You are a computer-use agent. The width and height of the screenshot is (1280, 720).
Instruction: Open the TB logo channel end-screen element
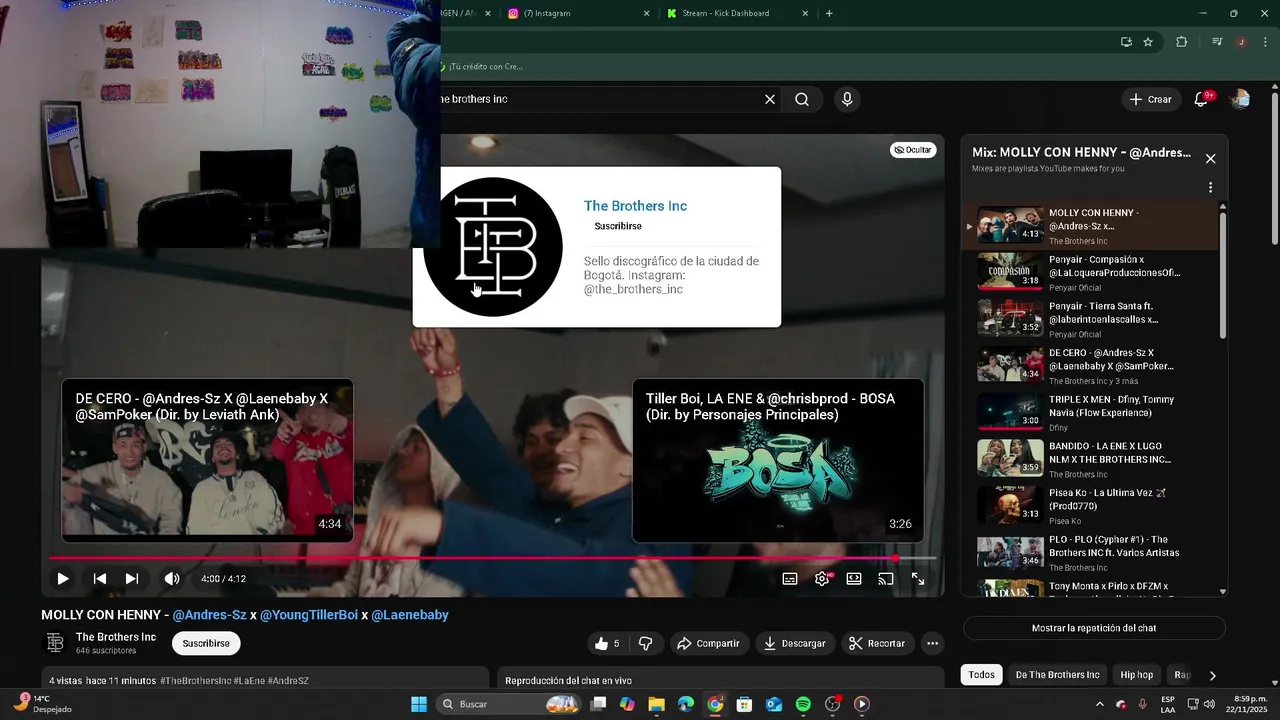[493, 247]
